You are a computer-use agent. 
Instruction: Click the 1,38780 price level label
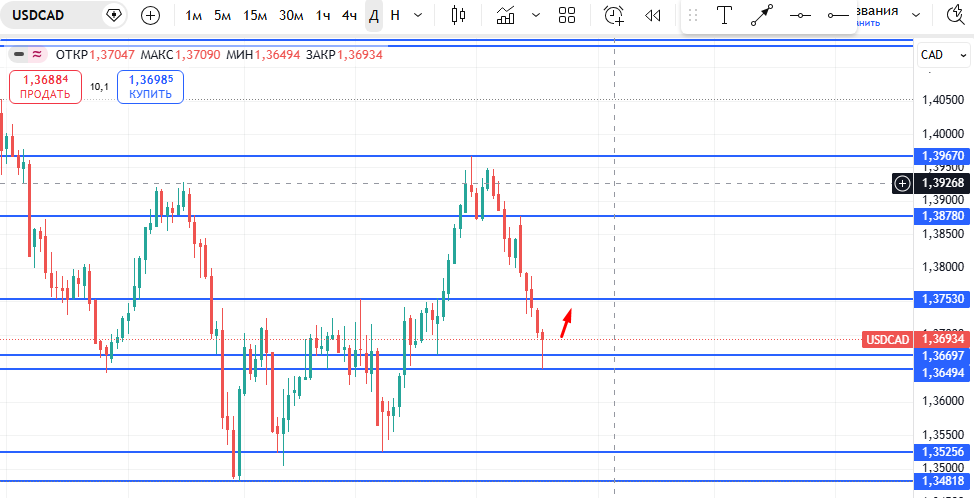[942, 216]
